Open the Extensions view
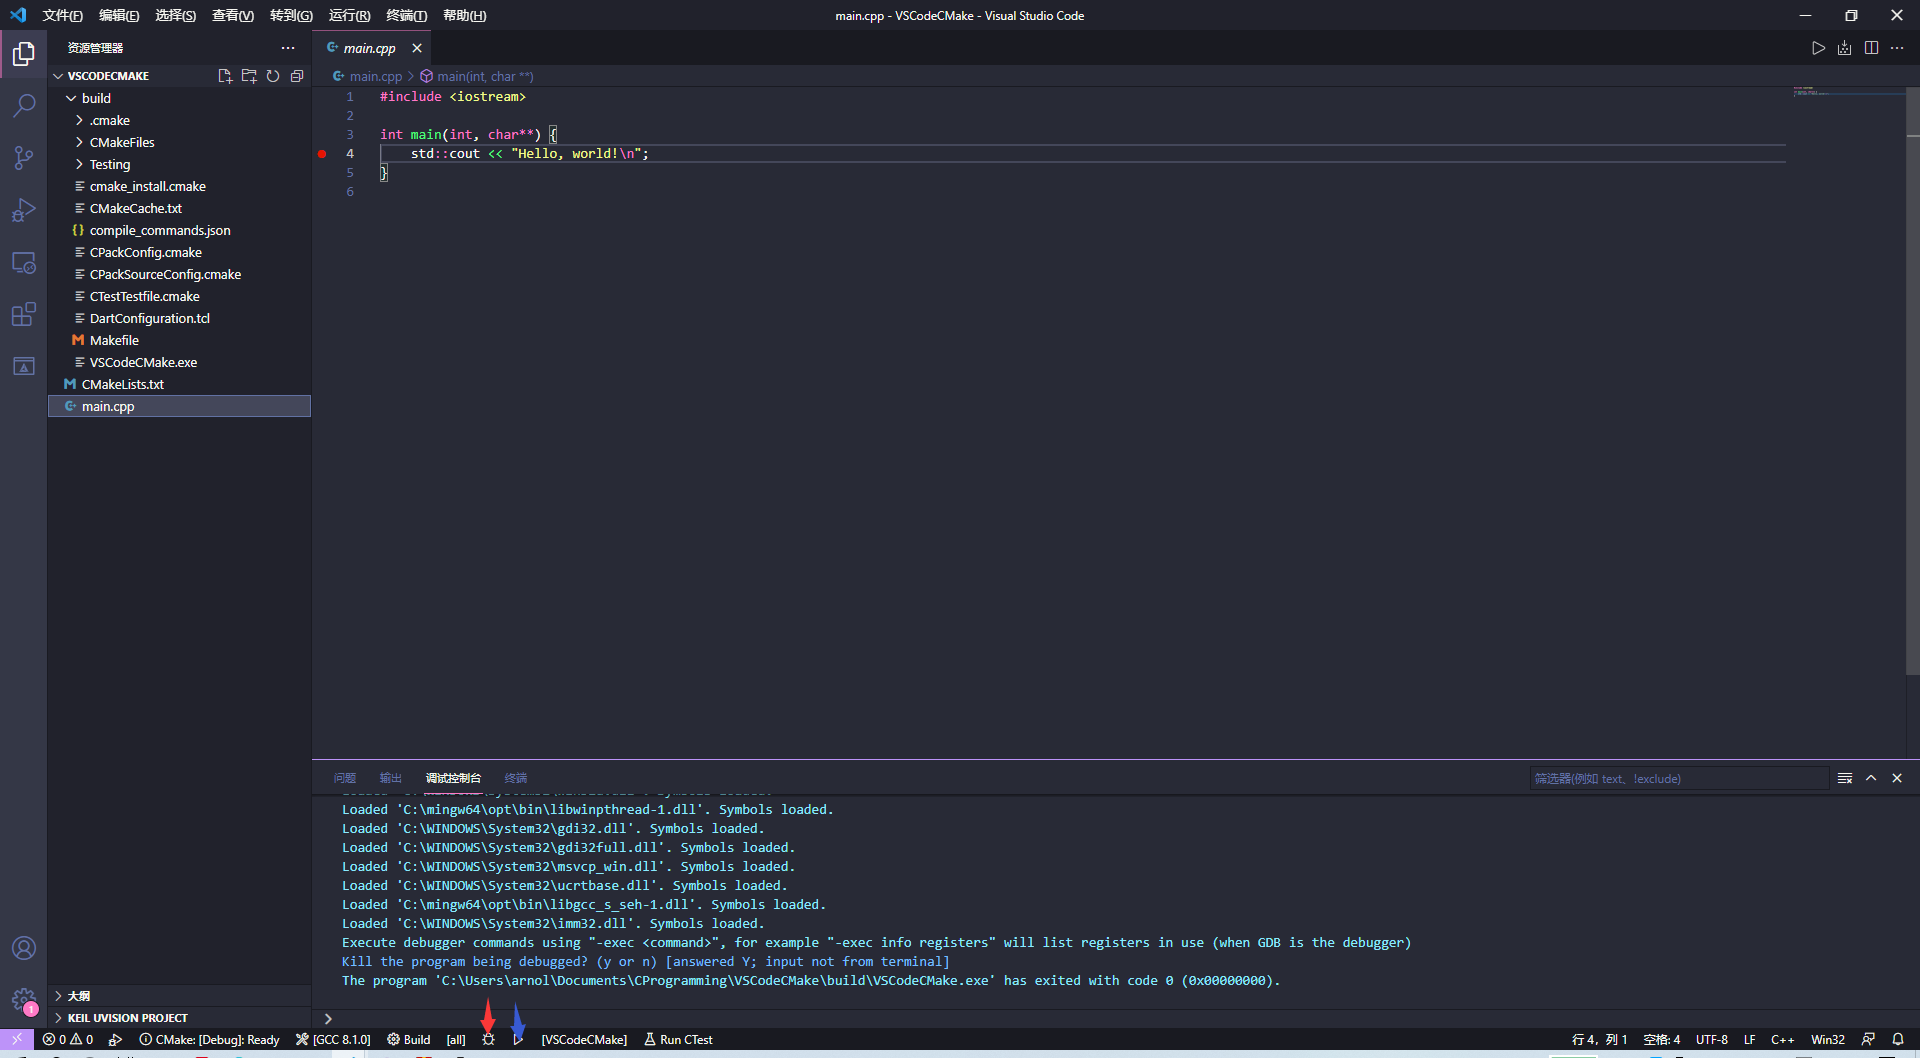Screen dimensions: 1920x1058 (x=24, y=315)
